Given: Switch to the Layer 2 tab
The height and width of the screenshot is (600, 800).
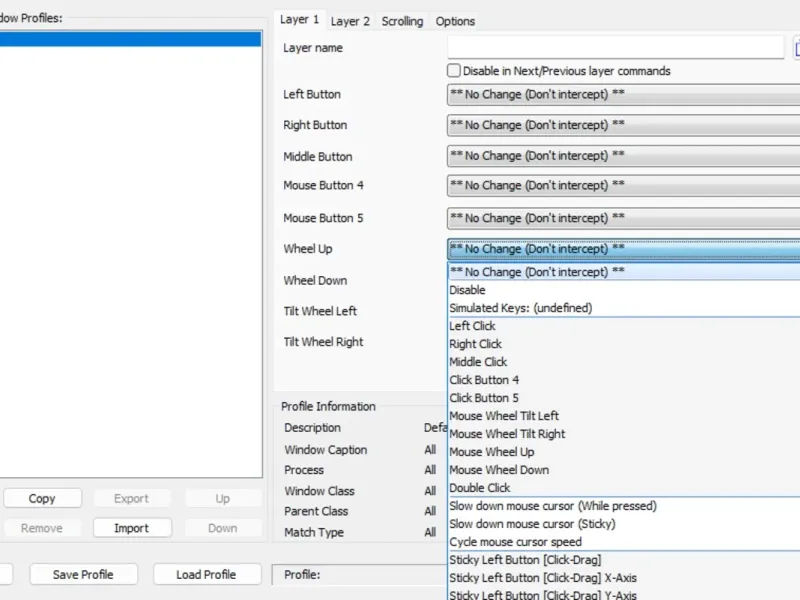Looking at the screenshot, I should pyautogui.click(x=350, y=21).
